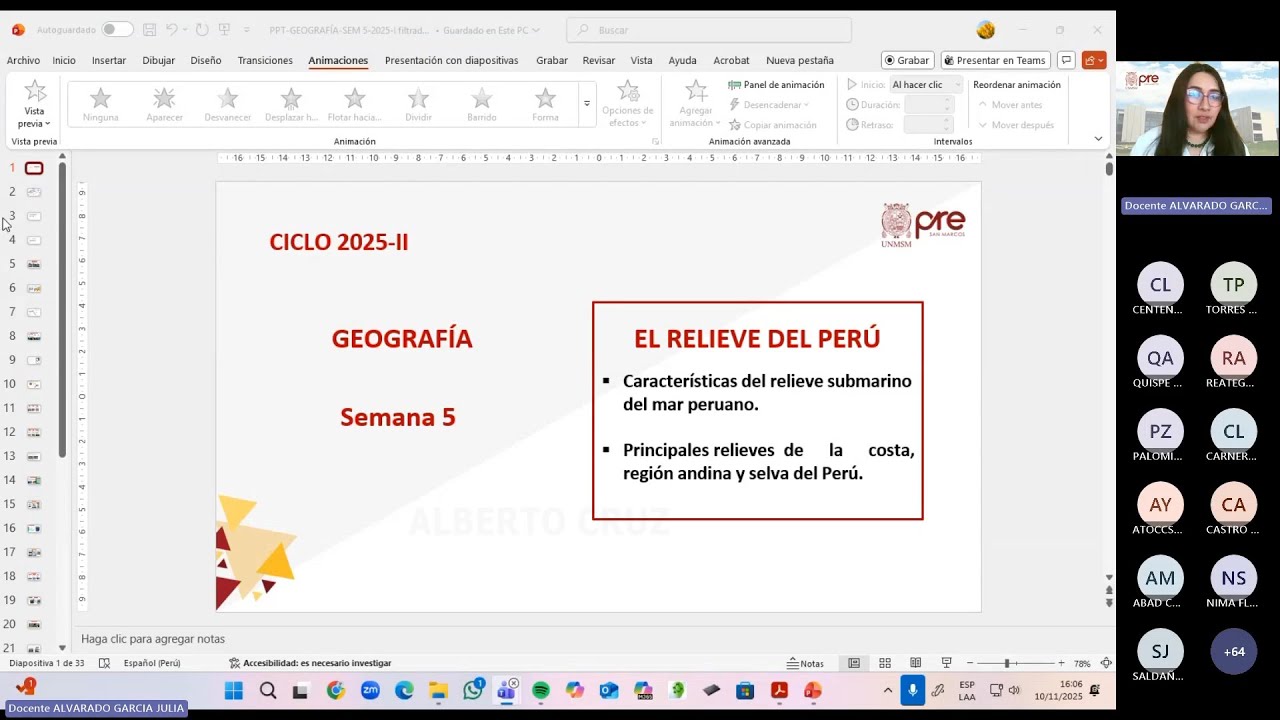
Task: Start slideshow from status bar icon
Action: point(946,663)
